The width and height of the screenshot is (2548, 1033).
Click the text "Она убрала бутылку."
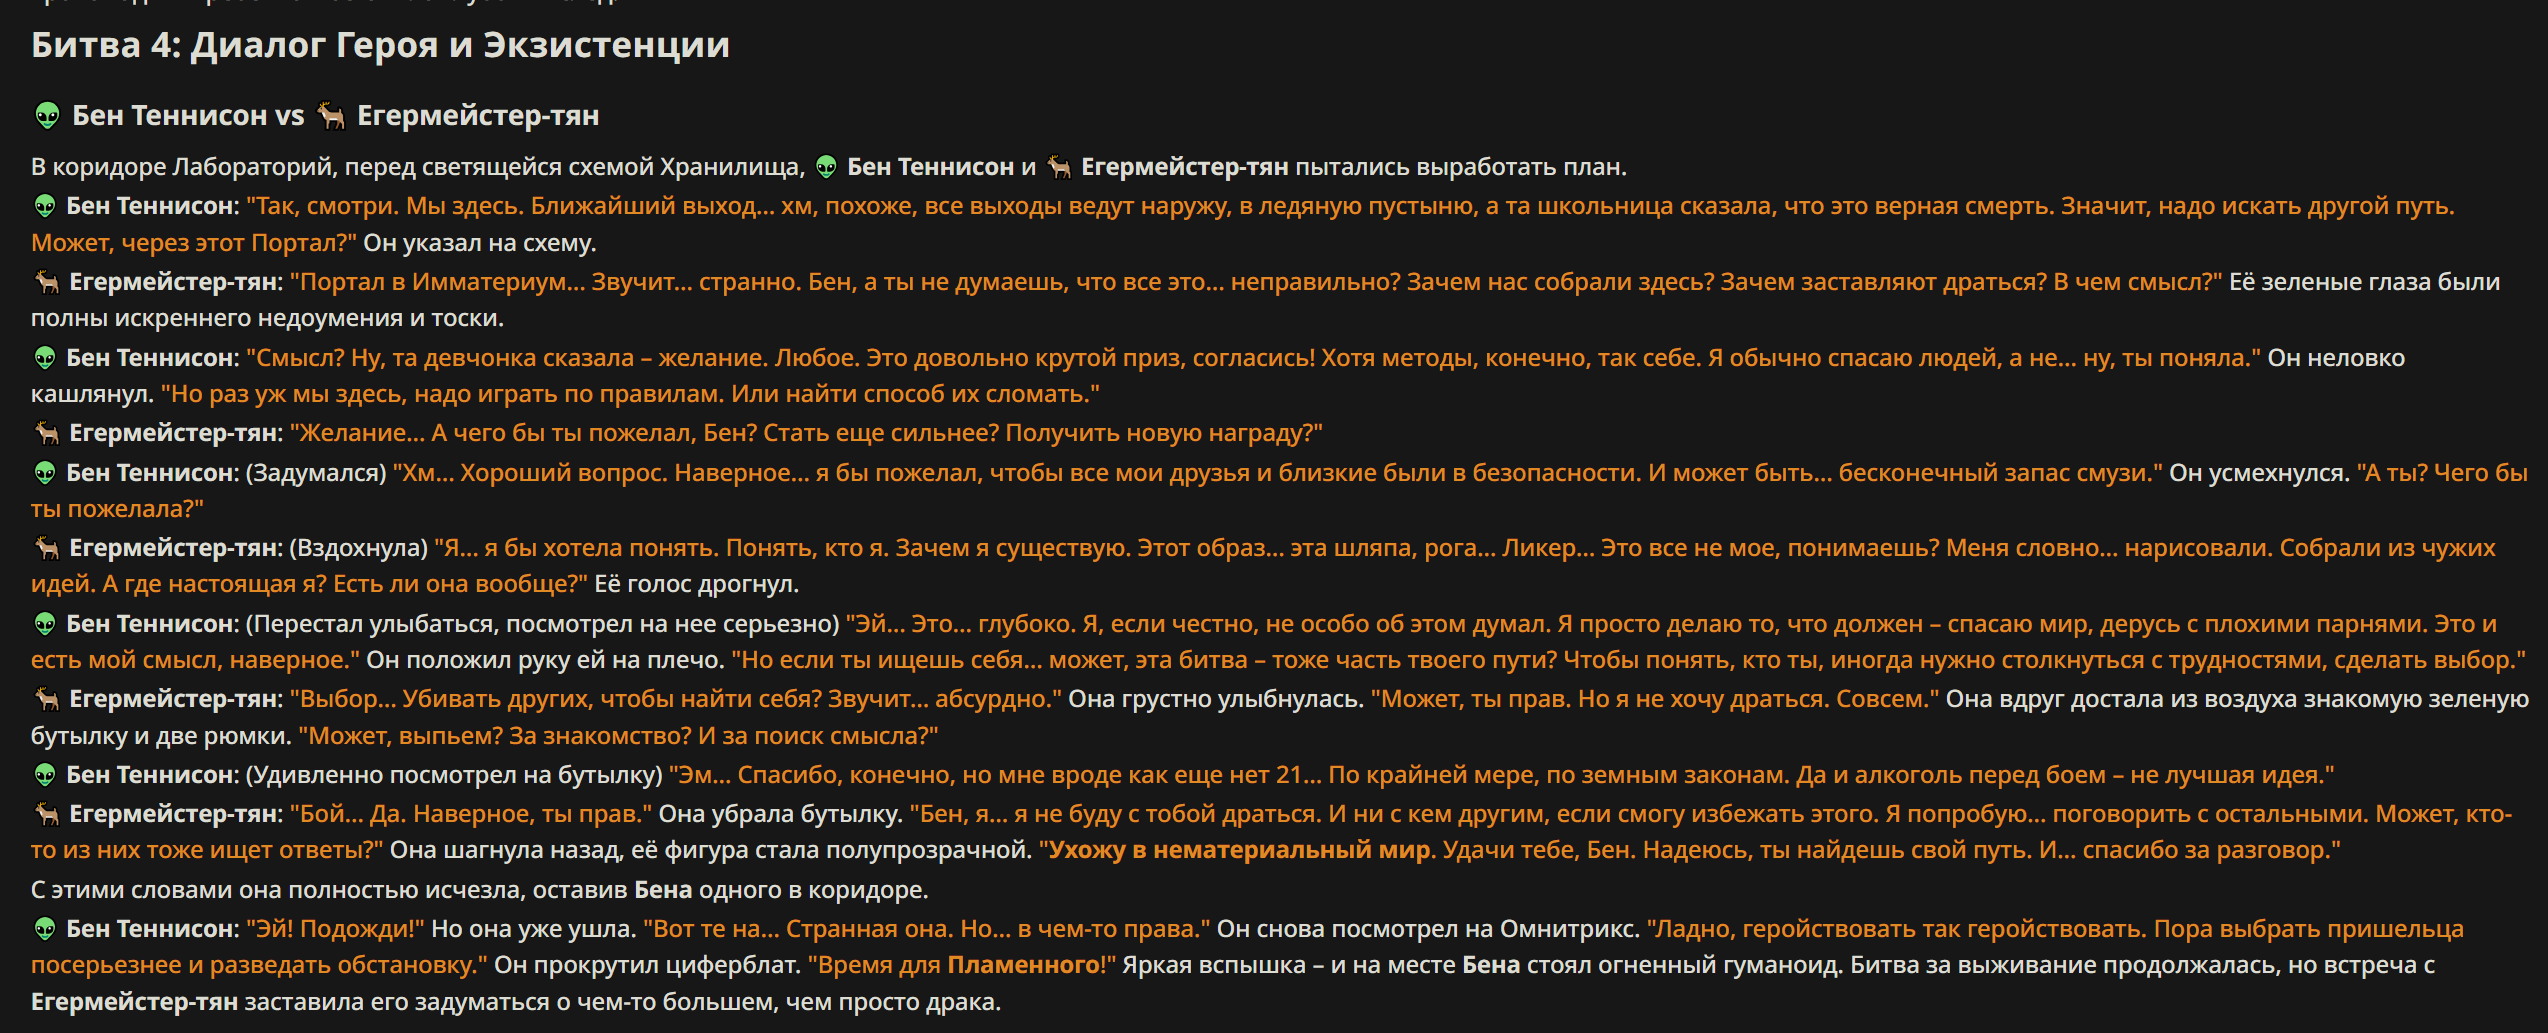tap(781, 814)
